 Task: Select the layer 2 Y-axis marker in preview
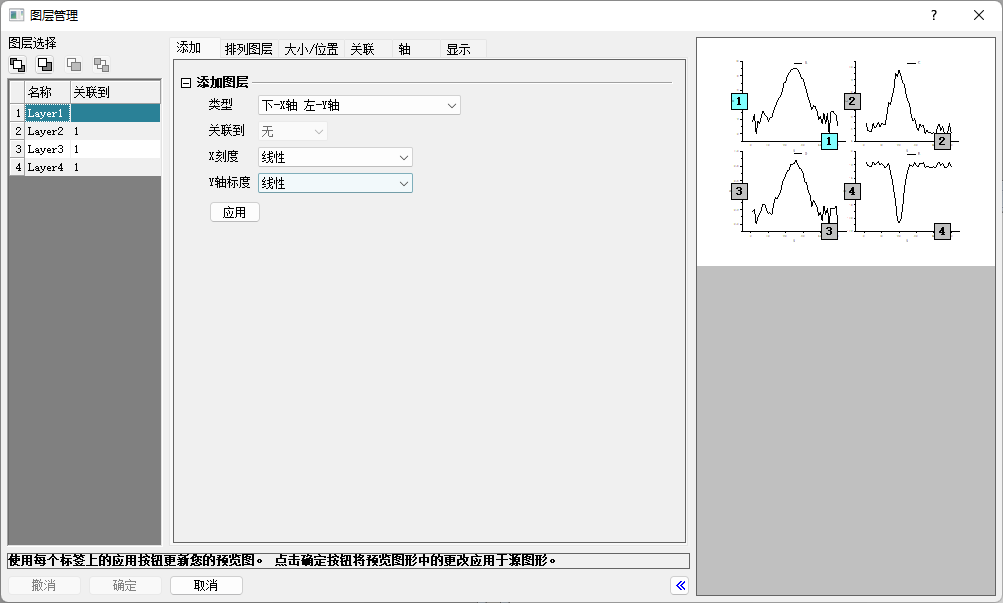click(x=852, y=101)
